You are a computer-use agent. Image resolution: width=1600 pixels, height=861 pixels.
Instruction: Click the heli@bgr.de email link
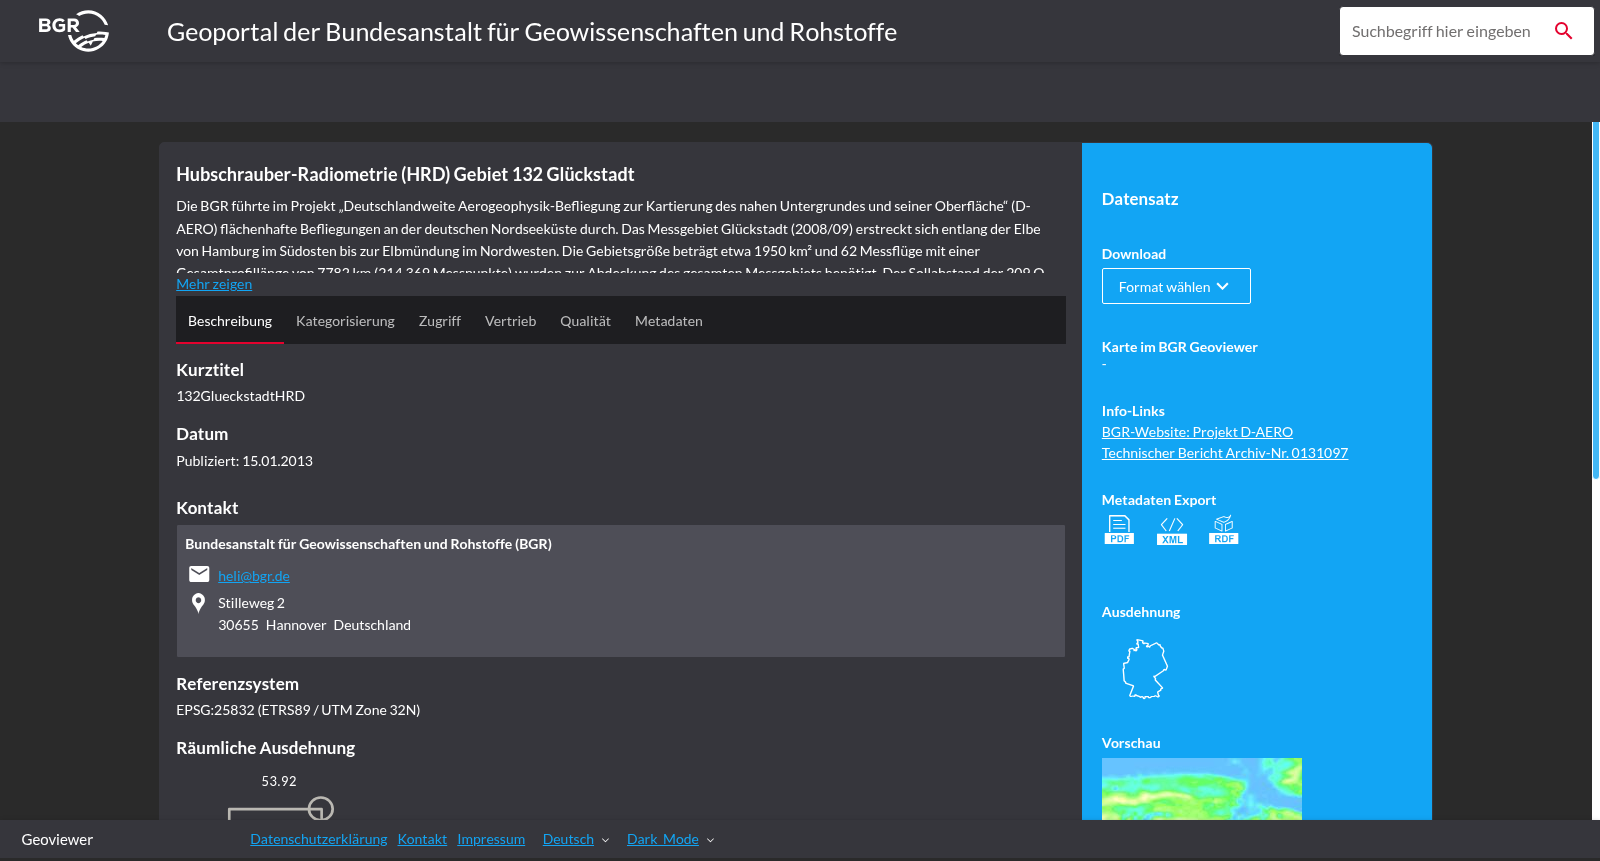click(x=254, y=576)
